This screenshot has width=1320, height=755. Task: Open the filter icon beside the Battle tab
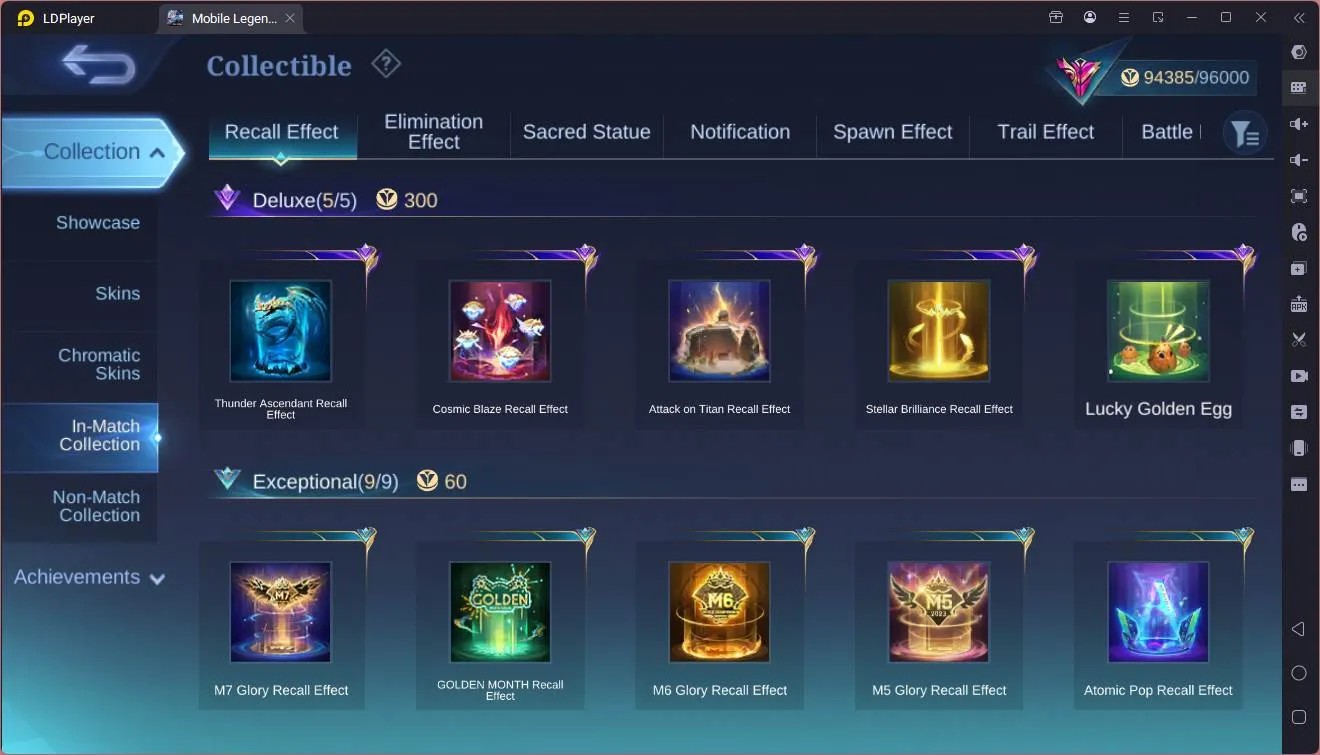[1245, 133]
